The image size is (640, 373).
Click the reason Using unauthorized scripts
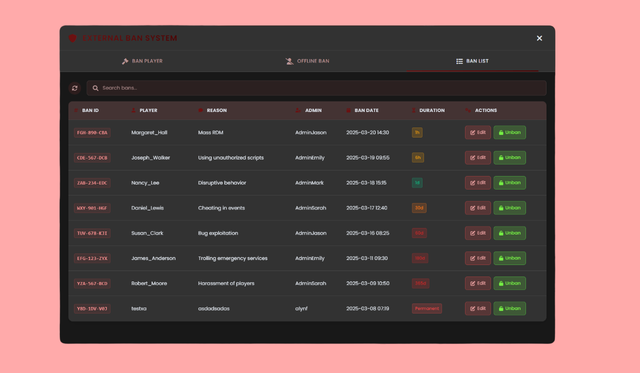pyautogui.click(x=231, y=158)
